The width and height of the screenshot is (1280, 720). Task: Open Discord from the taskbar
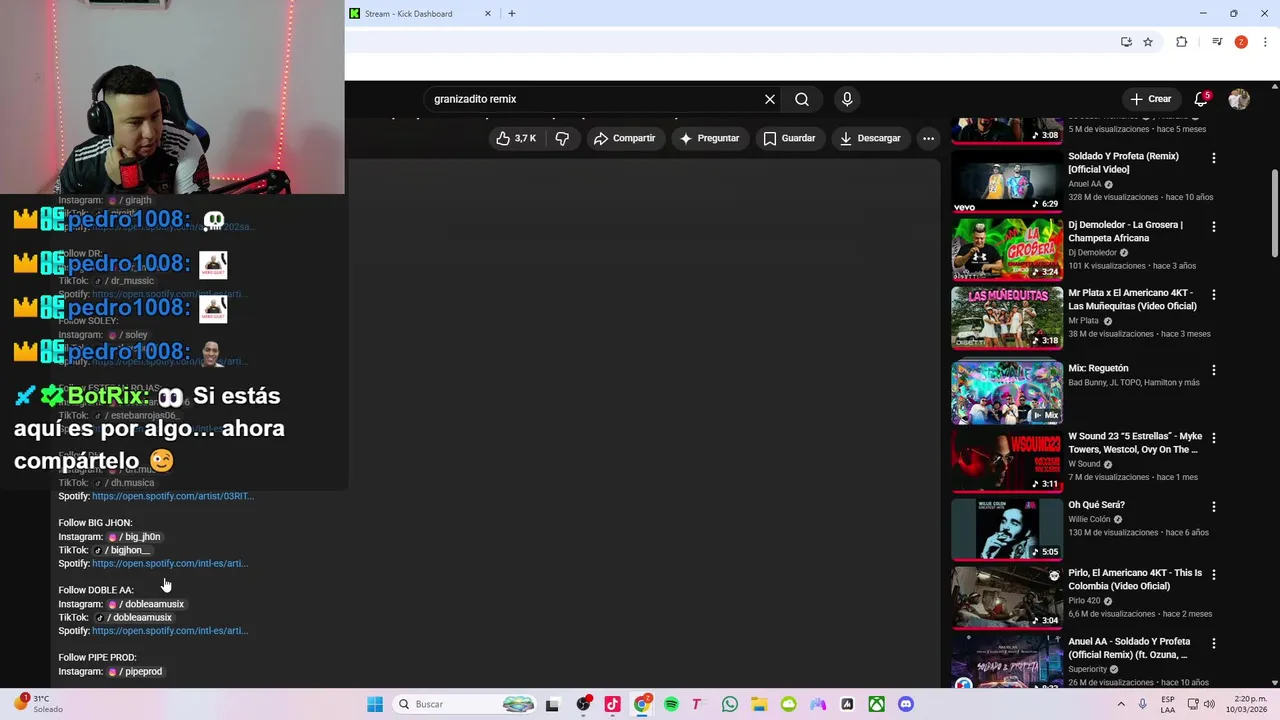906,704
